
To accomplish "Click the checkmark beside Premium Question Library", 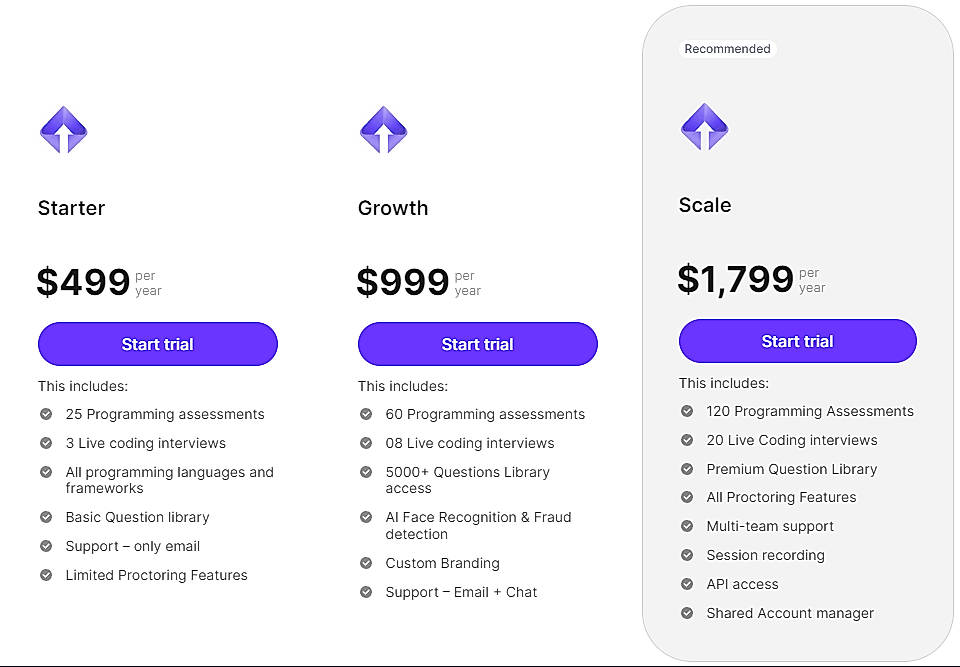I will (x=686, y=469).
